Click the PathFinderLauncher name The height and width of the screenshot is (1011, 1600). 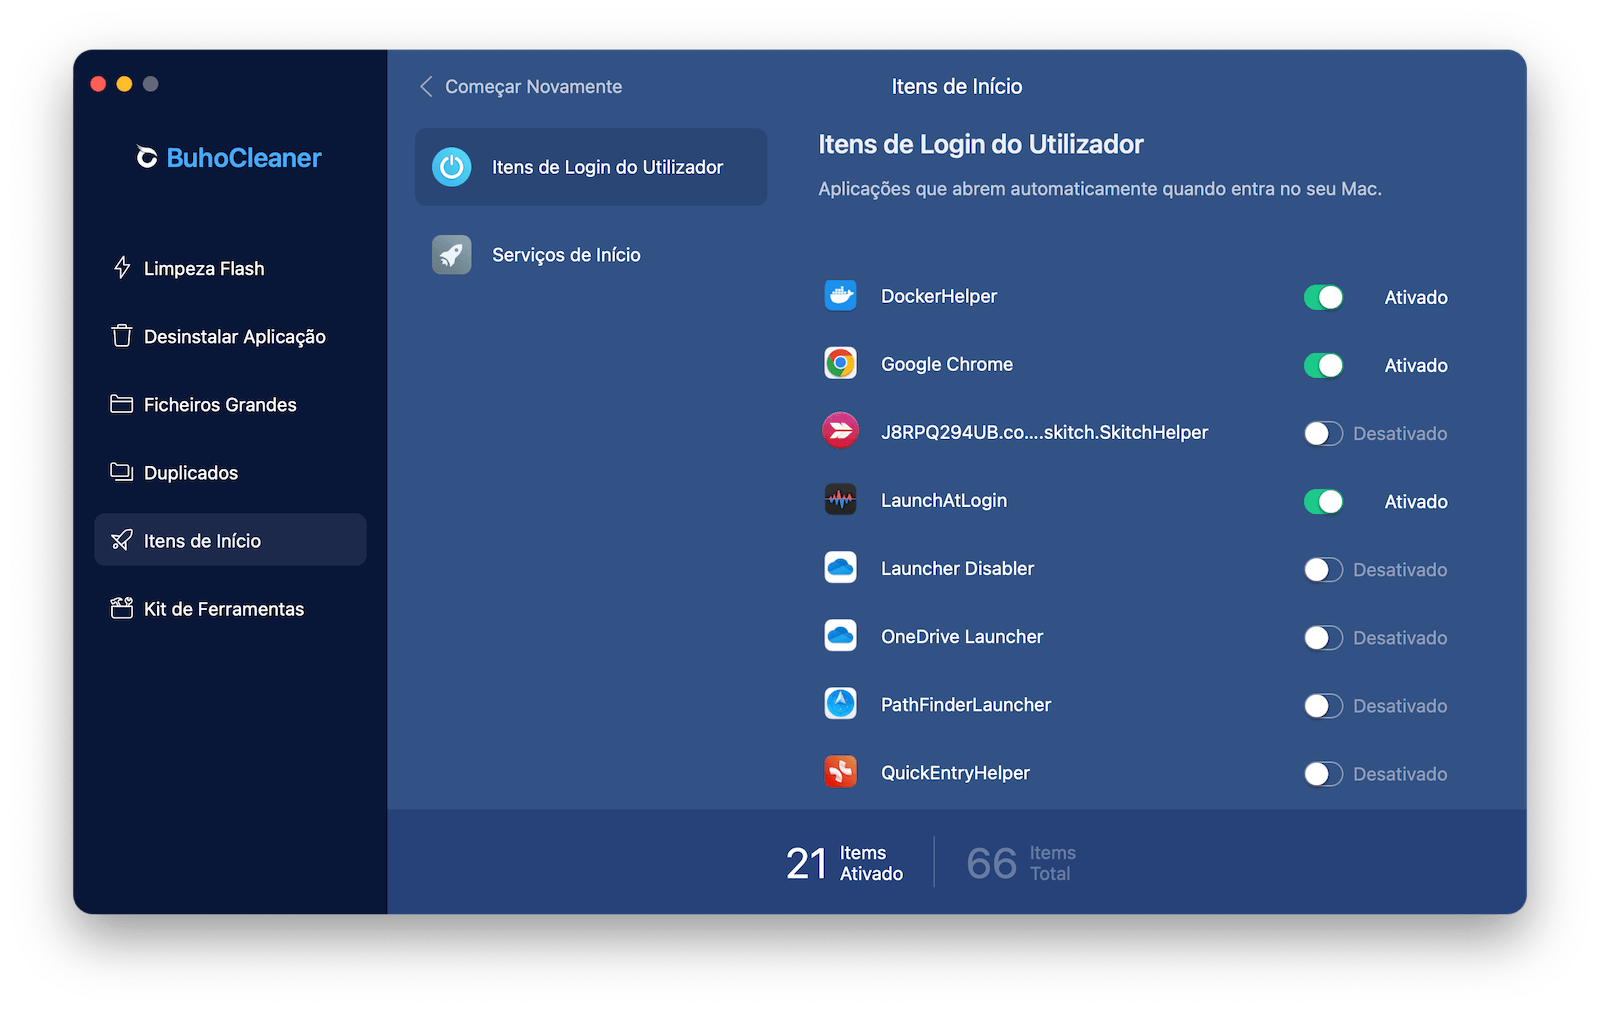(966, 704)
